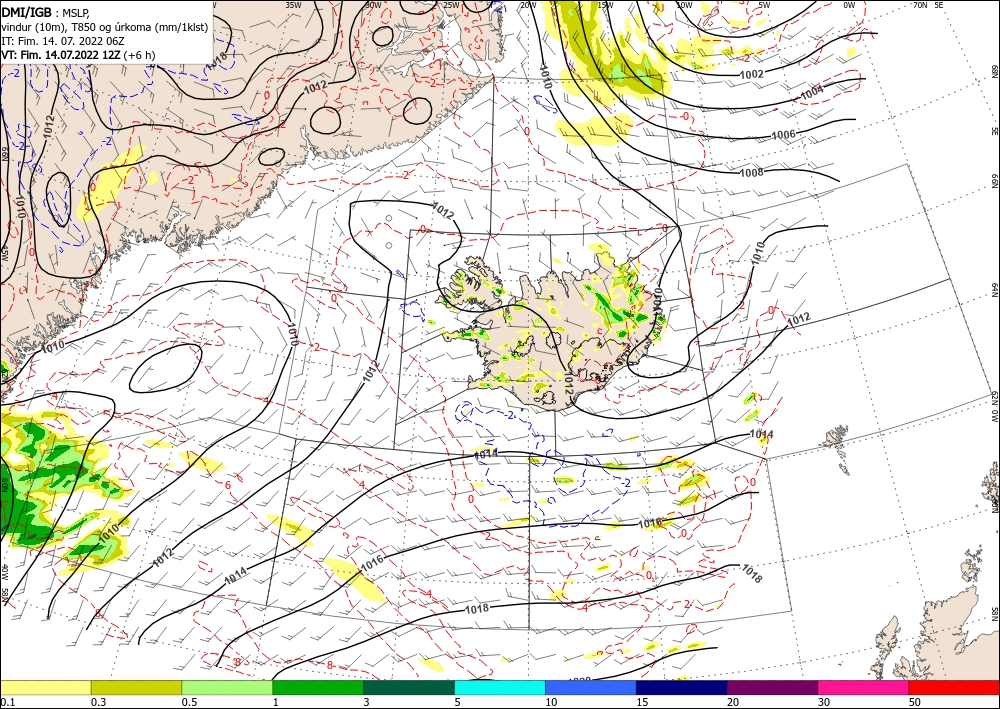The width and height of the screenshot is (1000, 709).
Task: Select the red 50+ legend swatch
Action: point(954,687)
